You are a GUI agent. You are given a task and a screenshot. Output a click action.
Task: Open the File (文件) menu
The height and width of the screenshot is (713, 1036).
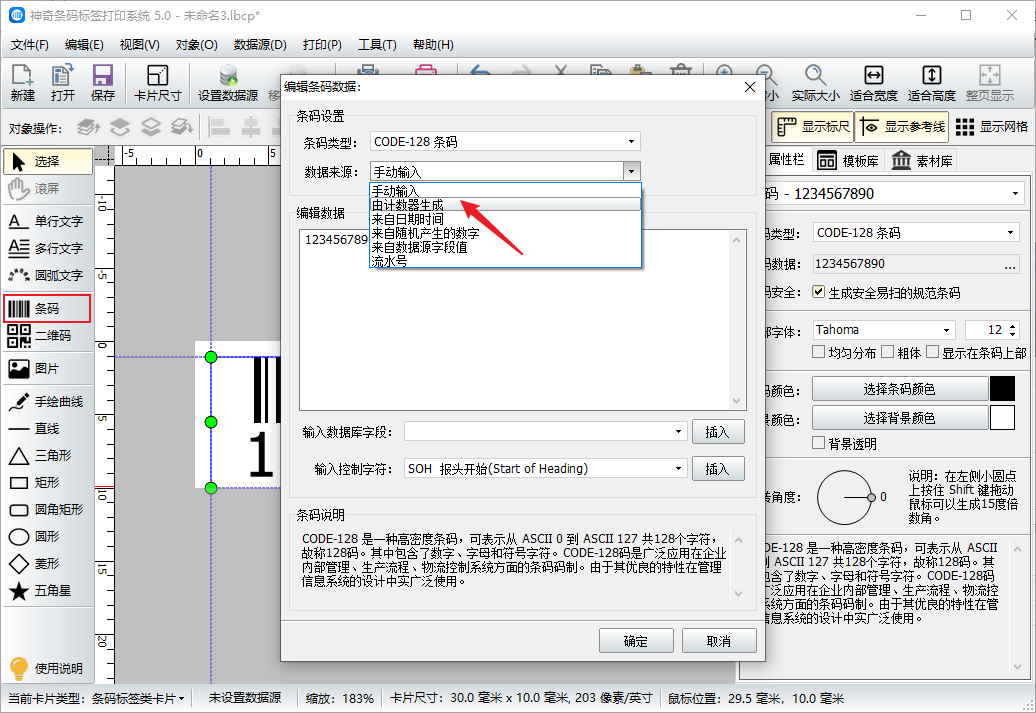30,44
